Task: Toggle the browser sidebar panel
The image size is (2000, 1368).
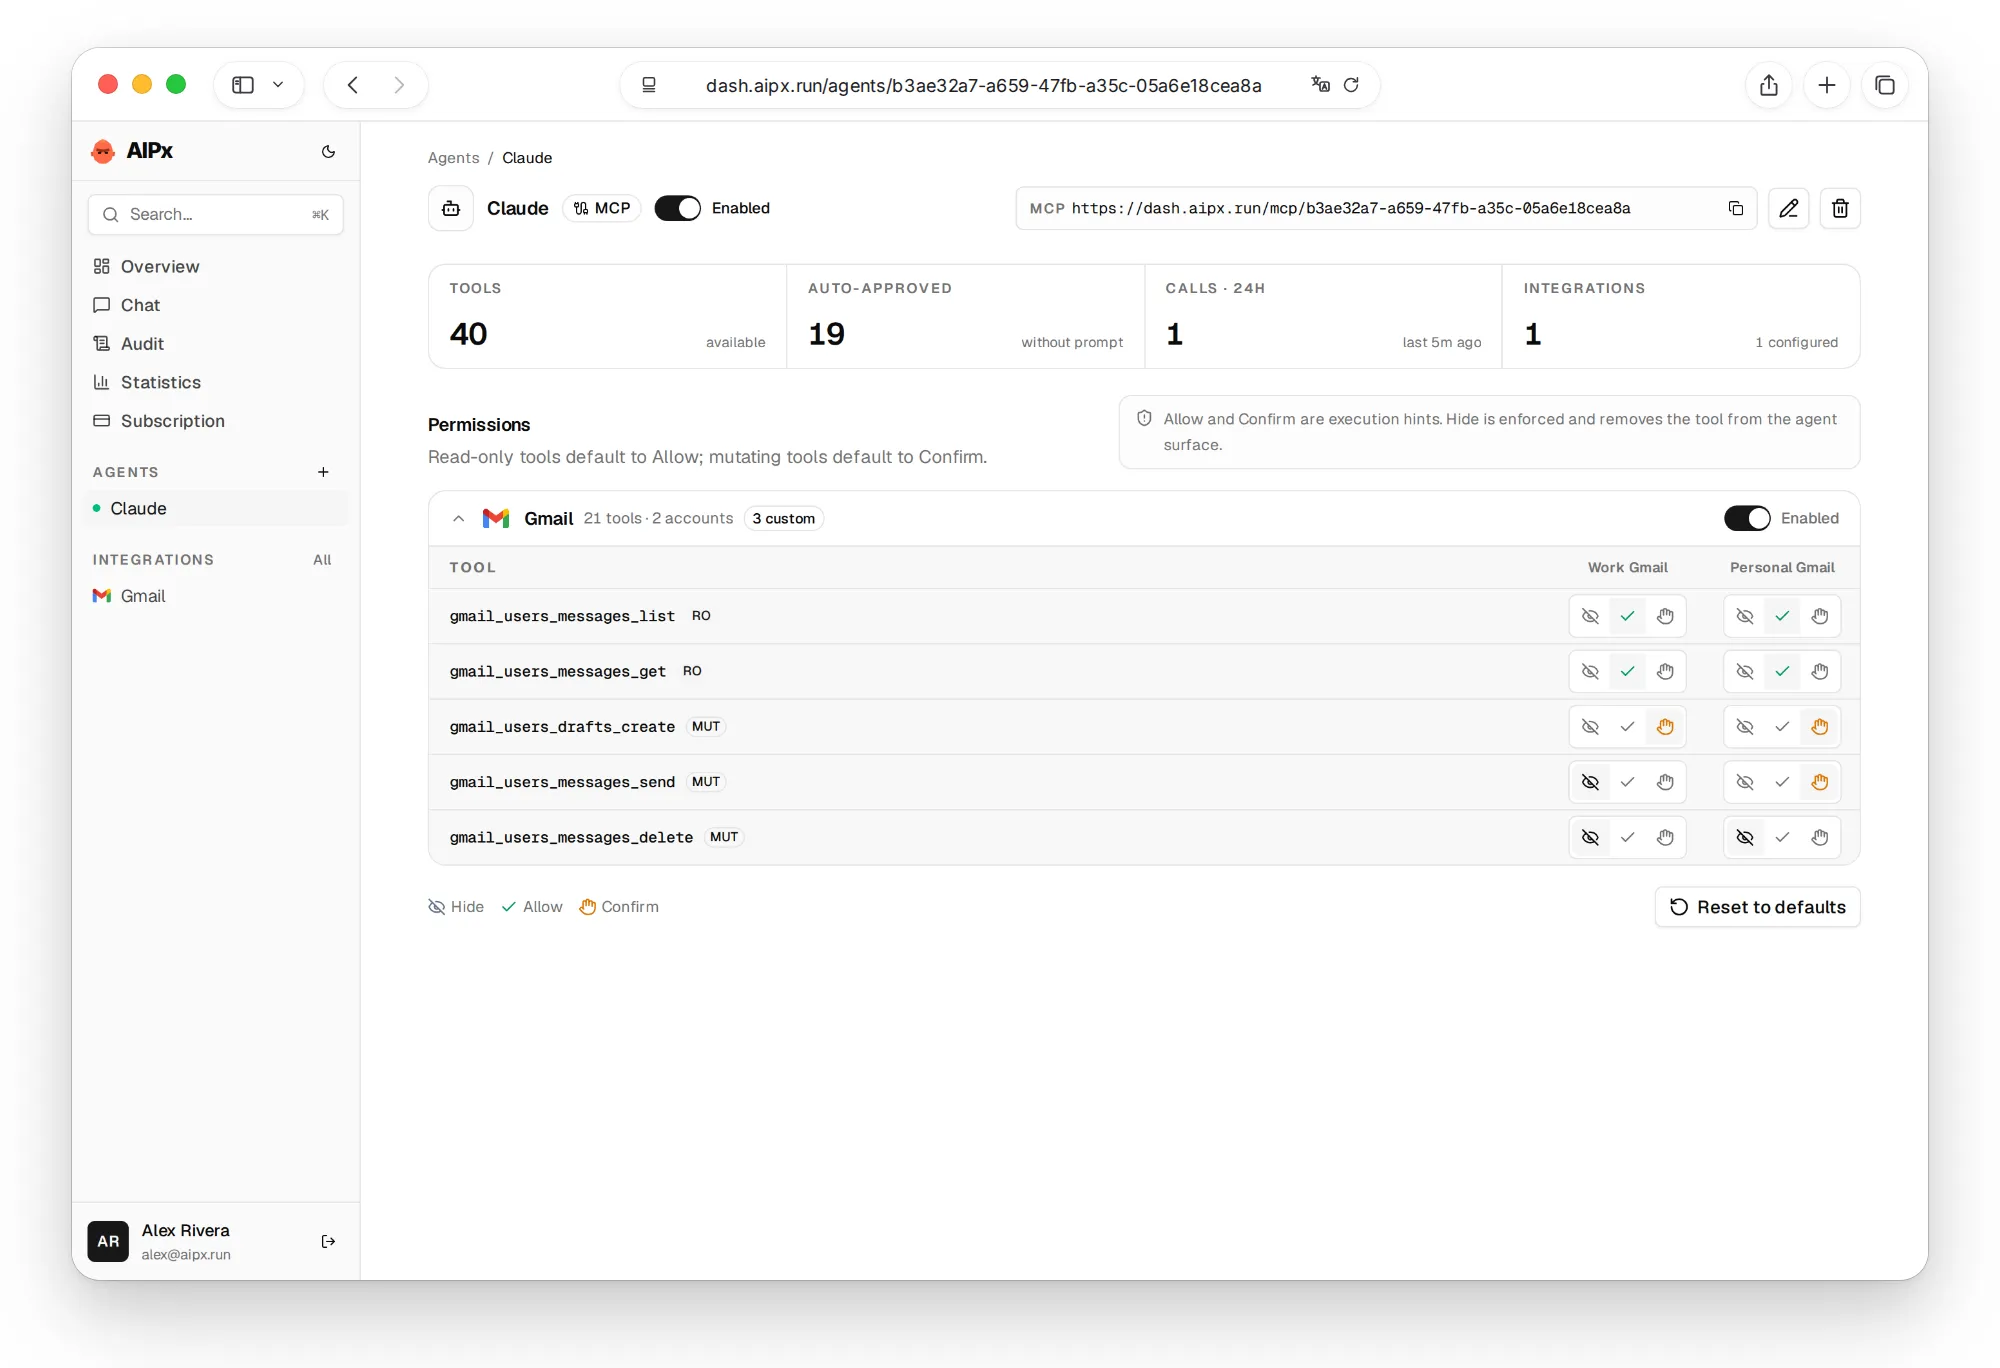Action: [x=243, y=85]
